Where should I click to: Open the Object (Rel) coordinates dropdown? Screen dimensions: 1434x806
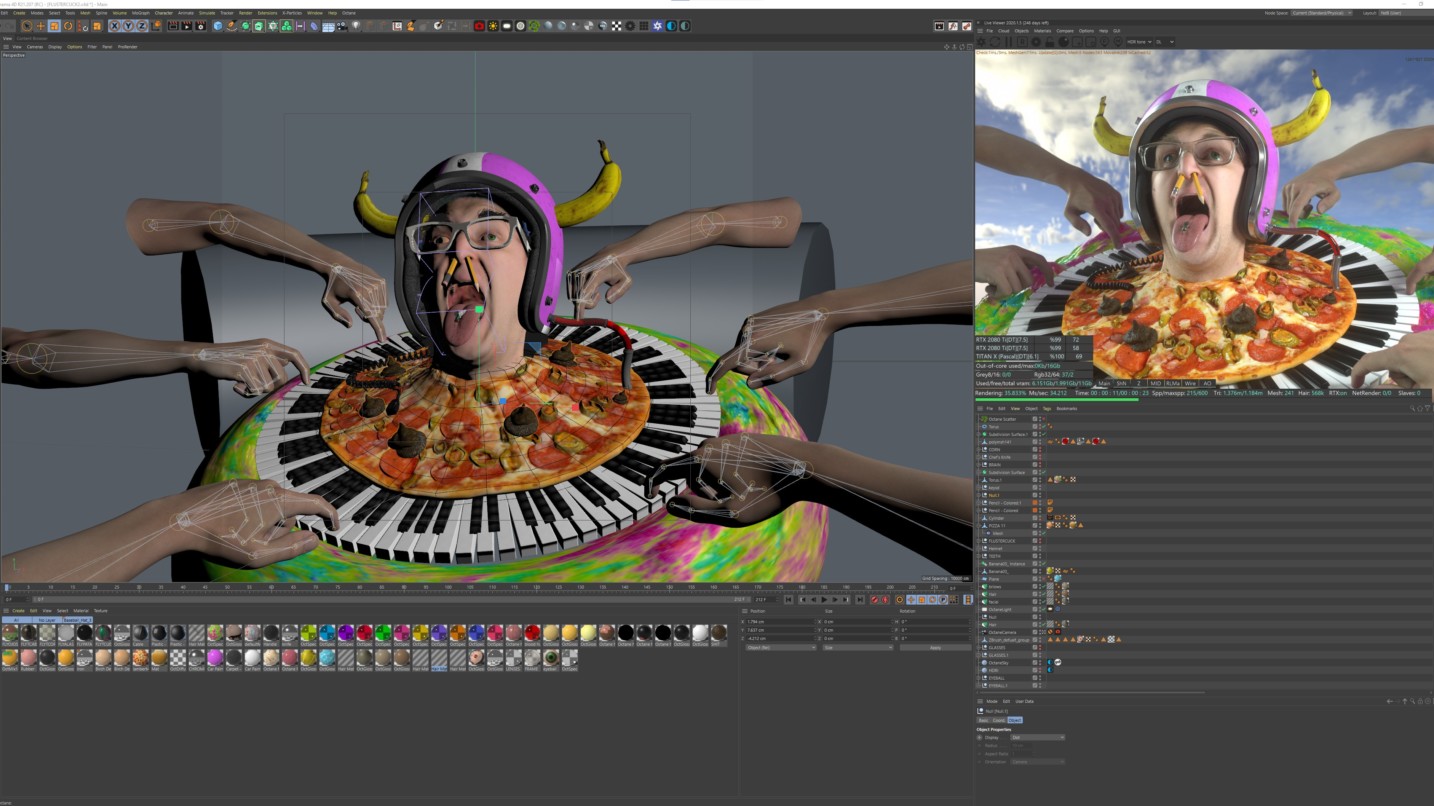pyautogui.click(x=781, y=648)
